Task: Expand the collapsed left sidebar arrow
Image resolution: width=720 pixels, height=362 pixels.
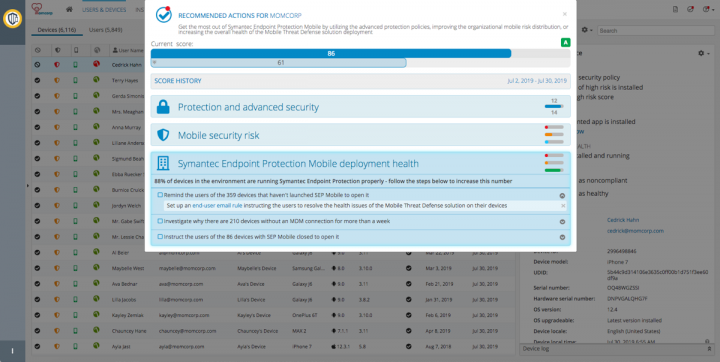Action: click(27, 186)
